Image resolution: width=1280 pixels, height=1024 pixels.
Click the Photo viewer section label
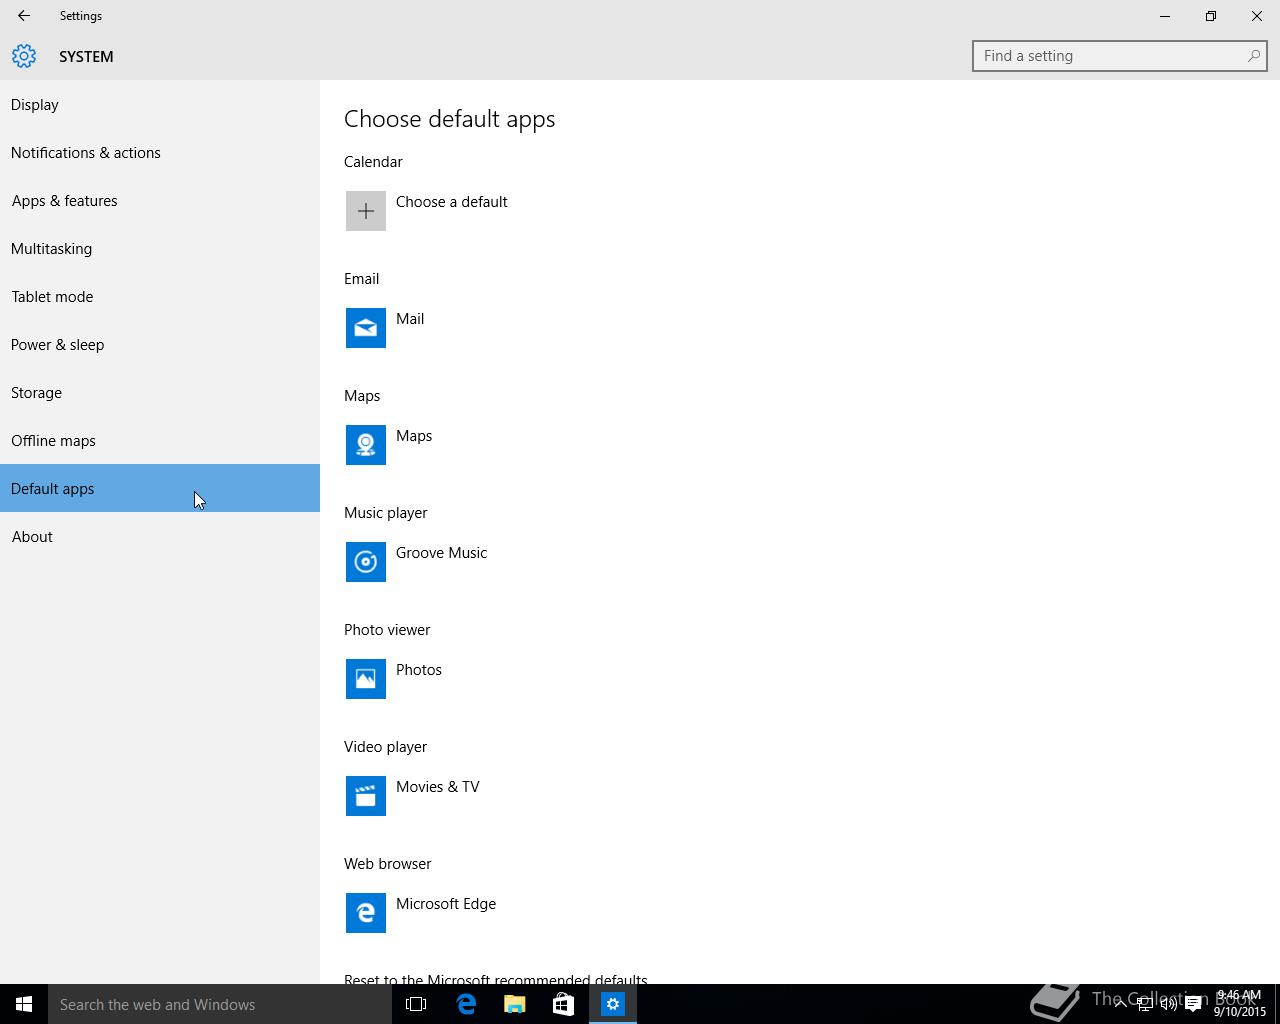[387, 630]
